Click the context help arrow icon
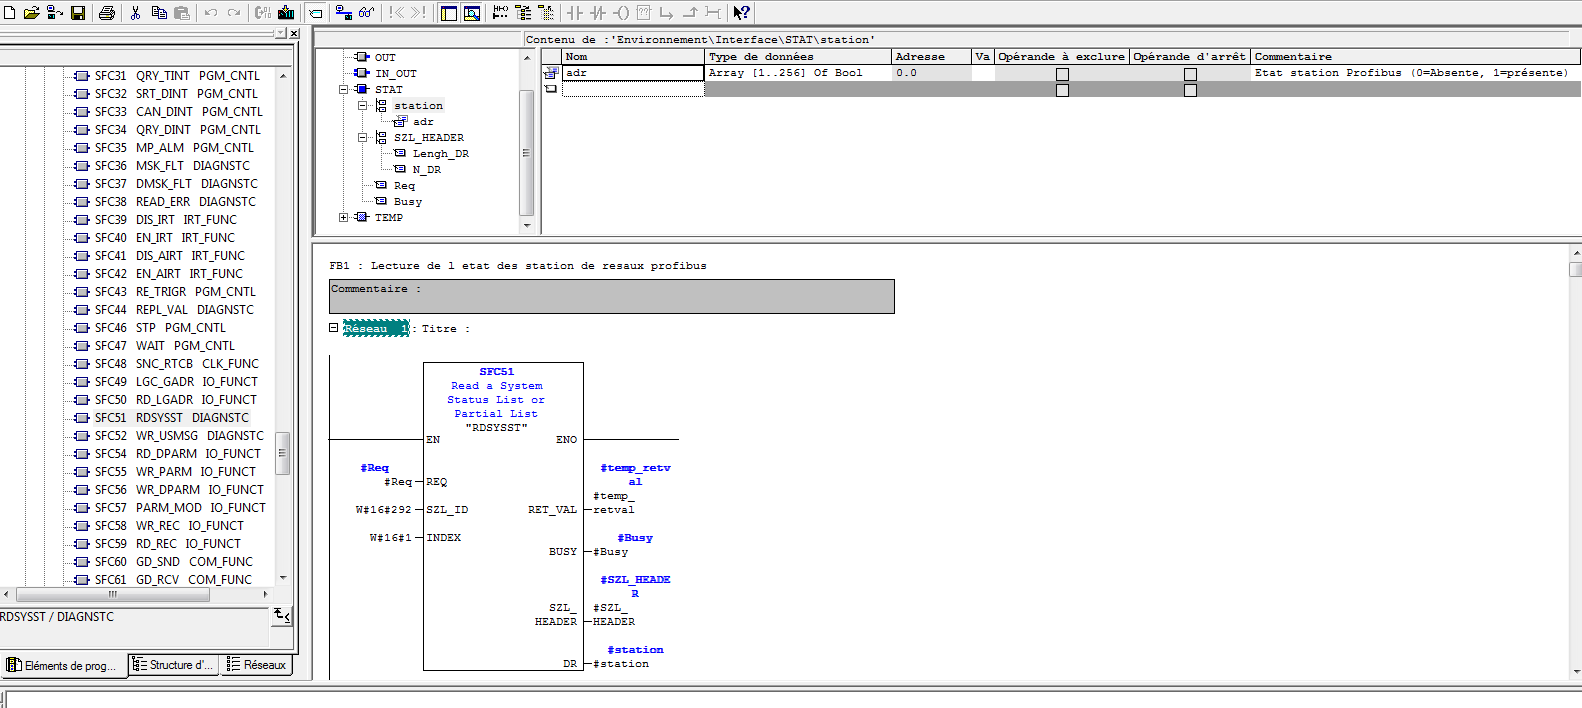Image resolution: width=1582 pixels, height=708 pixels. point(741,13)
